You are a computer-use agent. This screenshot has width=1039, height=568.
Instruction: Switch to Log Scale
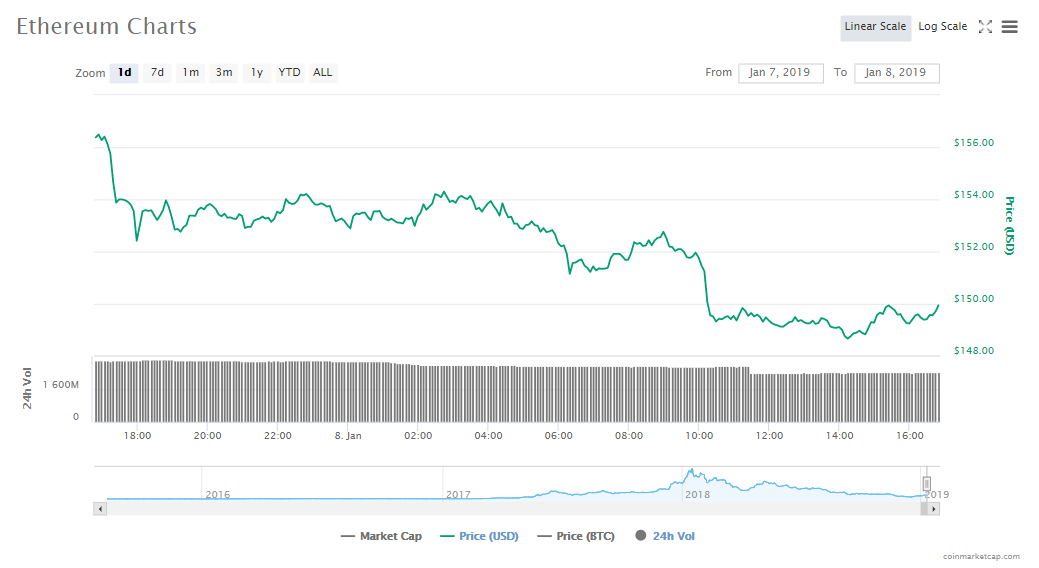coord(943,27)
